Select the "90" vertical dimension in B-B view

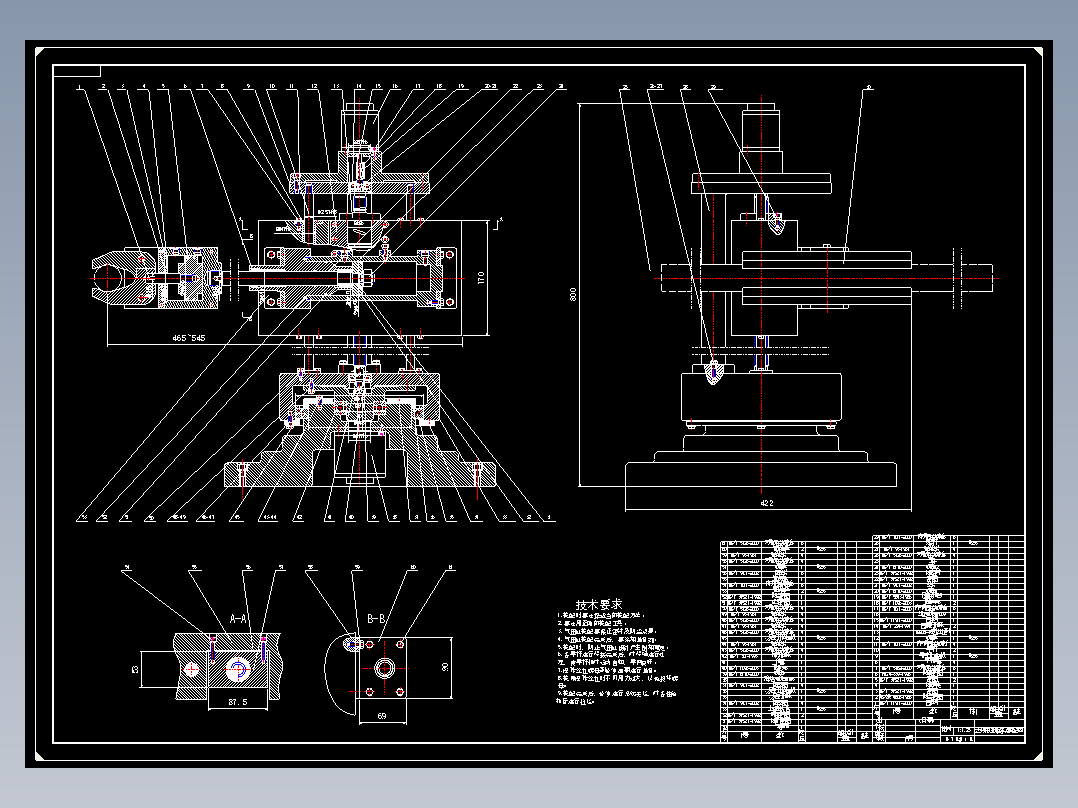pos(445,667)
